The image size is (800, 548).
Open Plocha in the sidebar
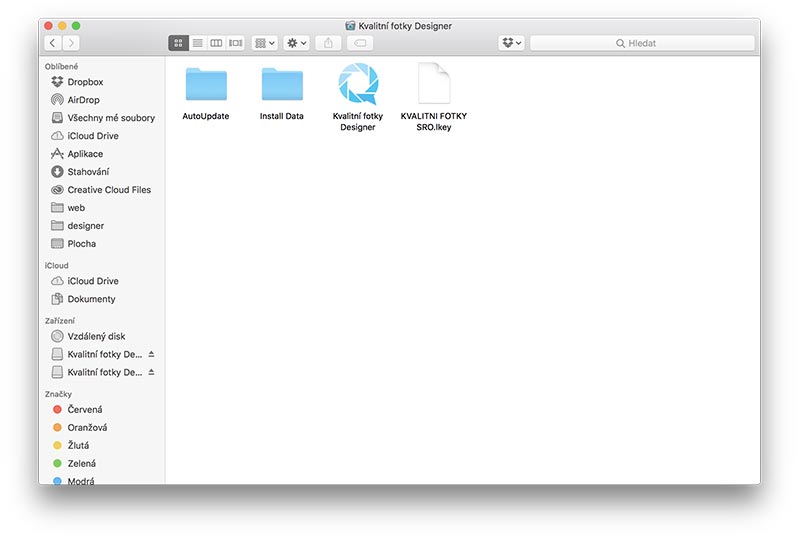[82, 243]
